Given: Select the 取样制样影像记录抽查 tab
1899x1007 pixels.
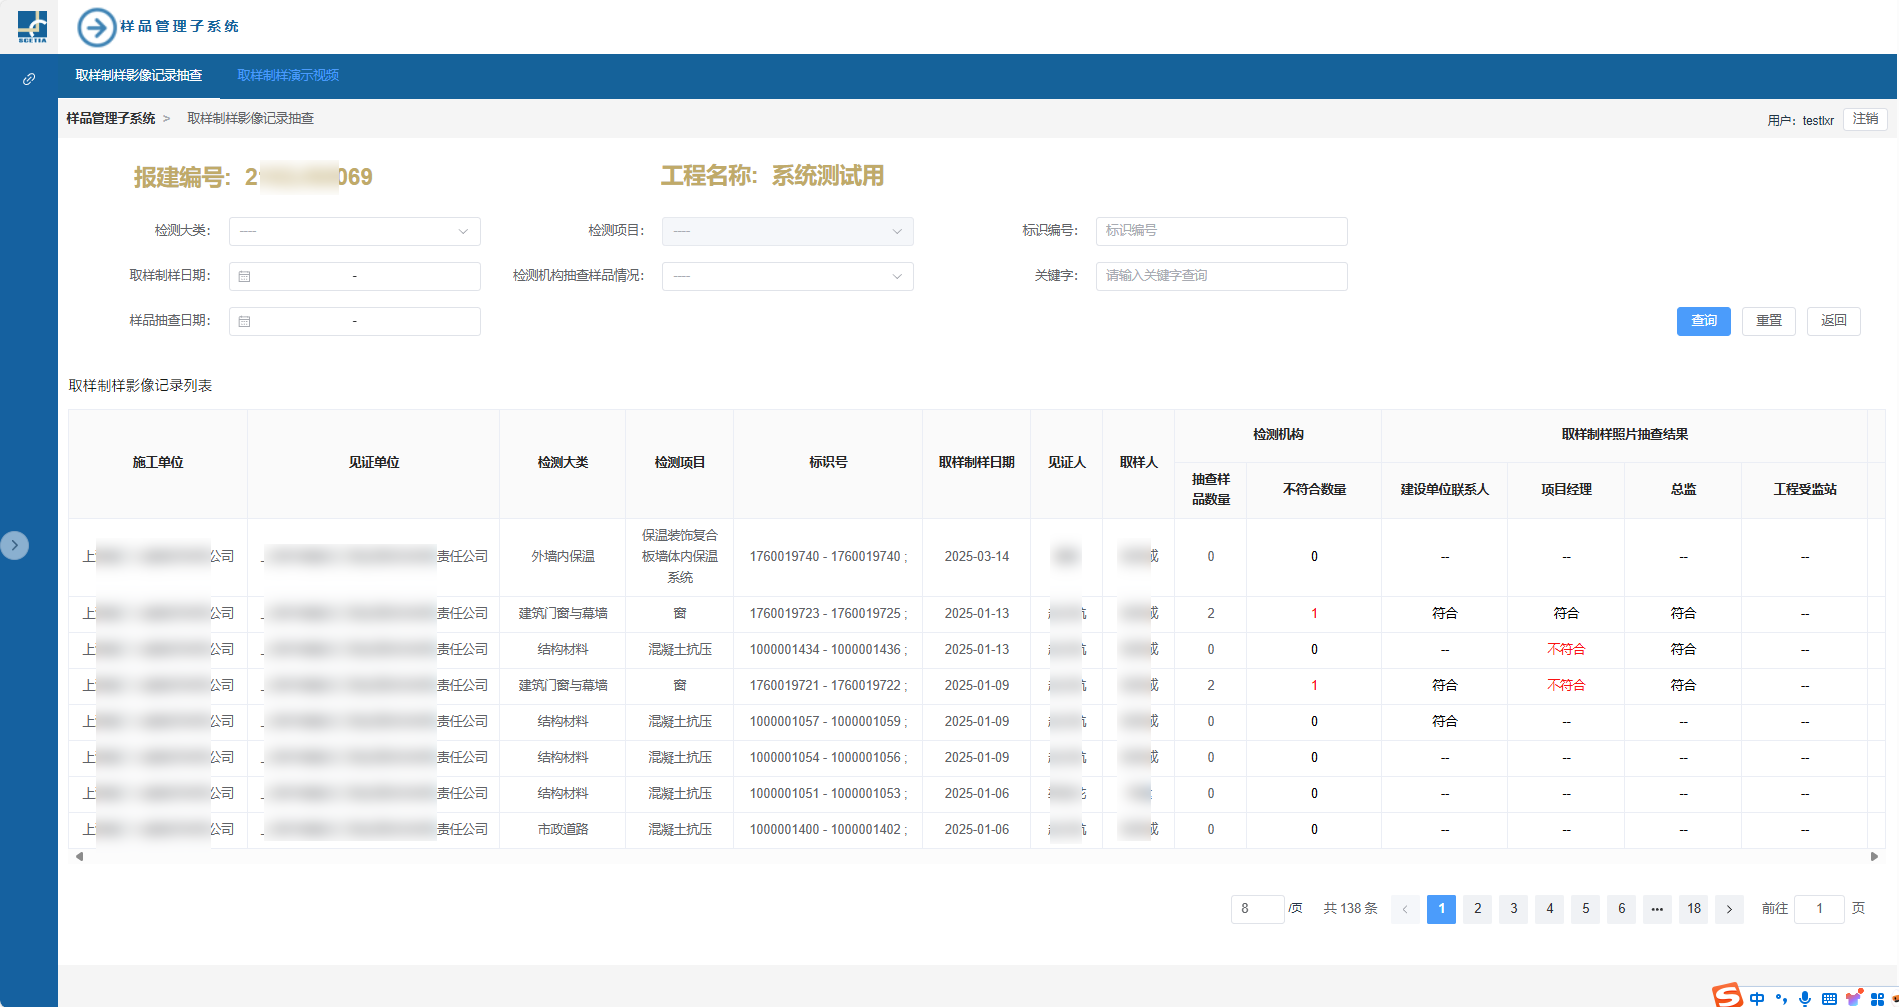Looking at the screenshot, I should point(139,75).
